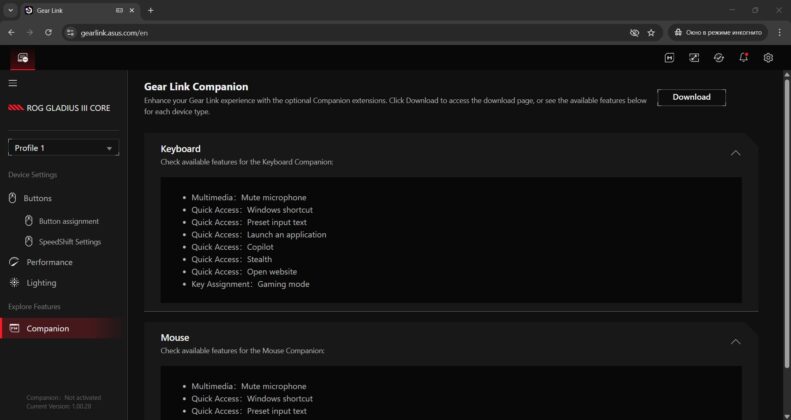Screen dimensions: 791x420
Task: Click the forward navigation arrow
Action: pyautogui.click(x=30, y=32)
